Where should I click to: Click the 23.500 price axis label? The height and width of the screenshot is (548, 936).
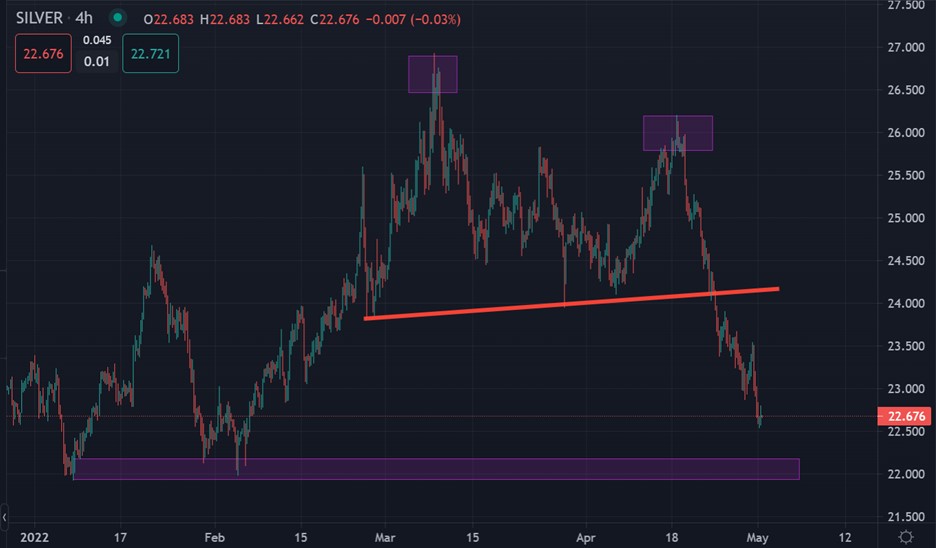pyautogui.click(x=906, y=346)
